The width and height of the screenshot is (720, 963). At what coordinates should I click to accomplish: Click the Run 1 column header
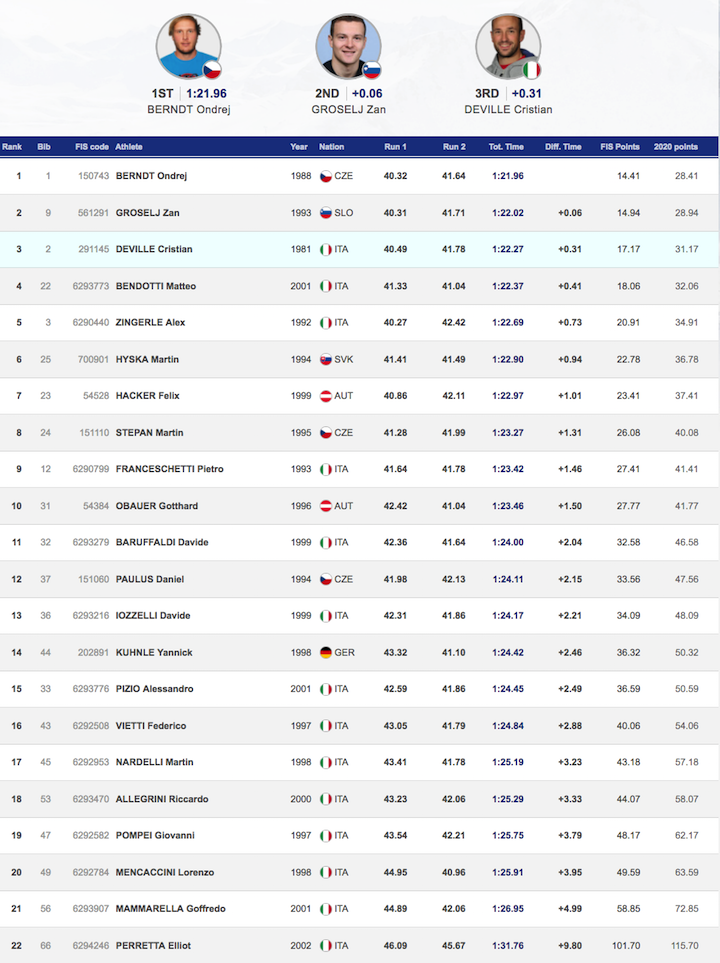point(396,147)
